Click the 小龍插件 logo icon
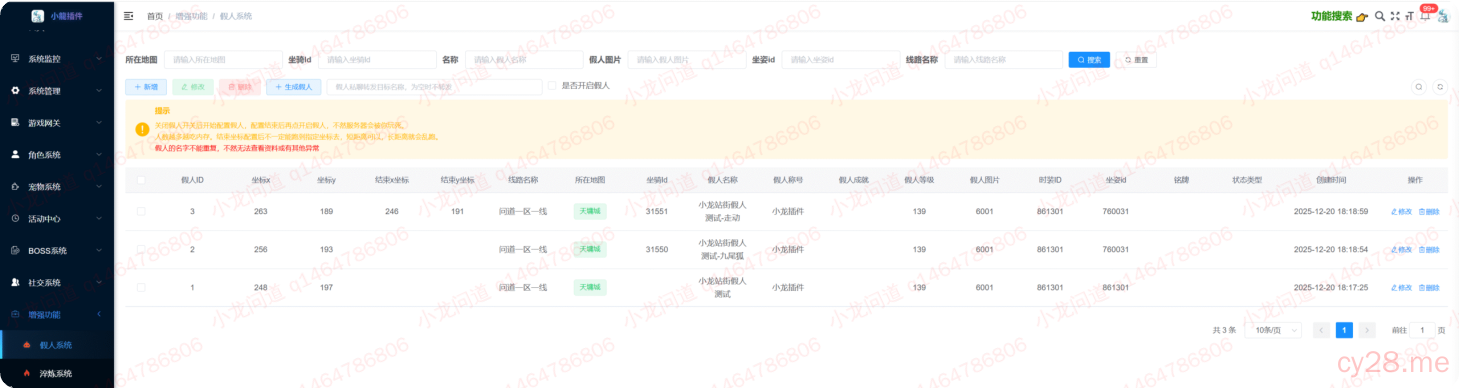 click(38, 16)
